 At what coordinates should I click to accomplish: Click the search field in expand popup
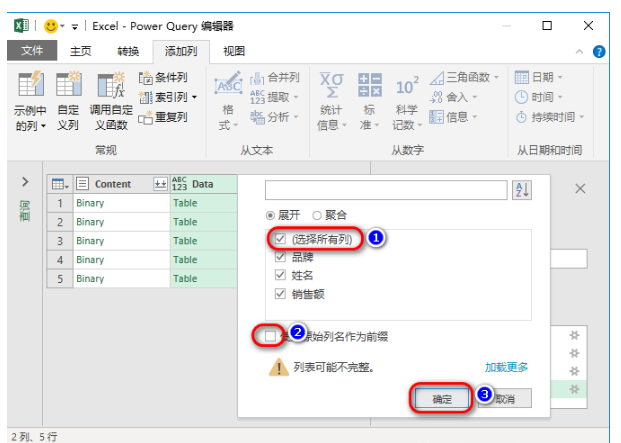point(386,190)
